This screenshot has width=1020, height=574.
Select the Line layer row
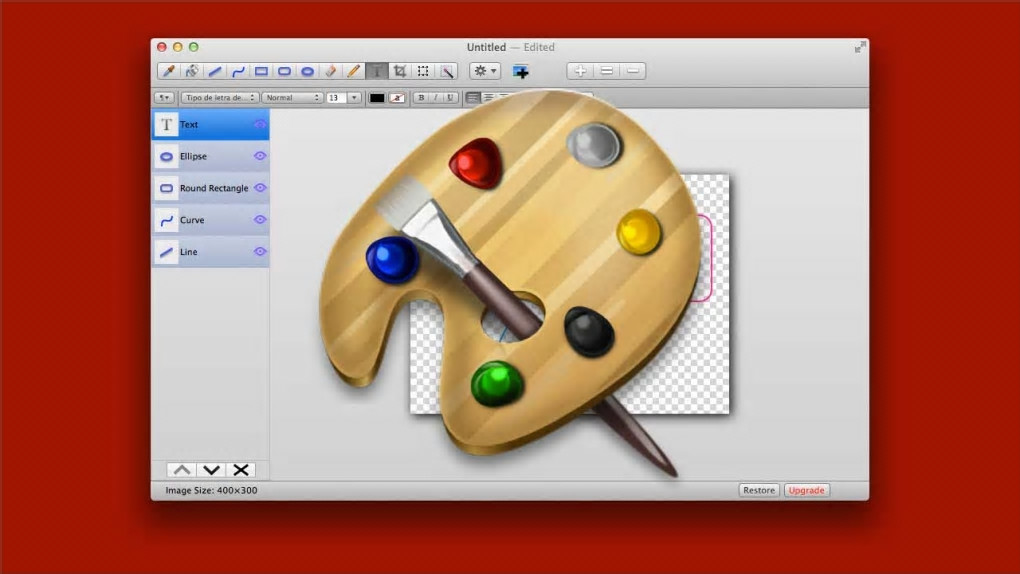(x=211, y=252)
